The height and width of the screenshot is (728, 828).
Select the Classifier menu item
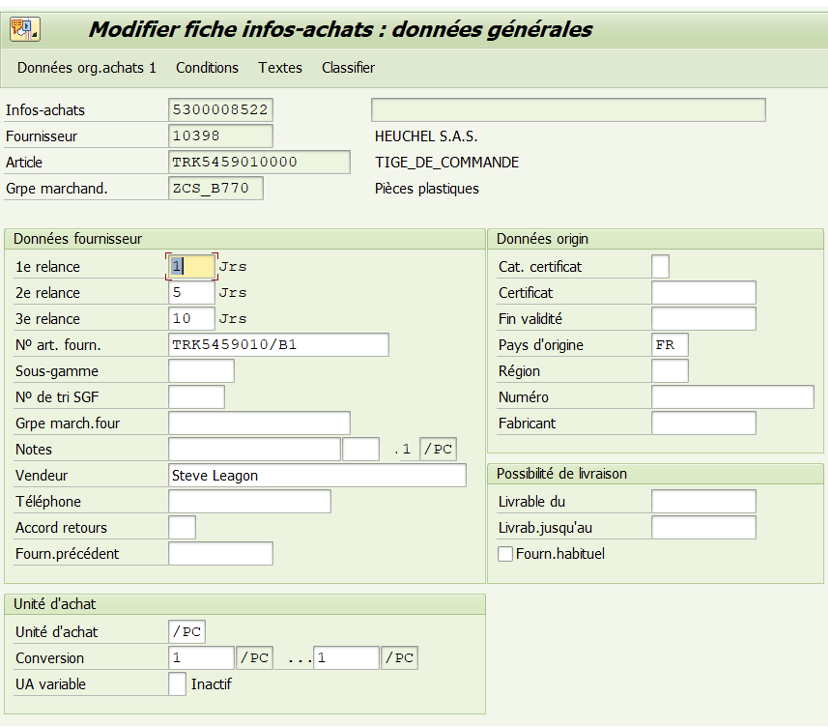click(x=348, y=68)
